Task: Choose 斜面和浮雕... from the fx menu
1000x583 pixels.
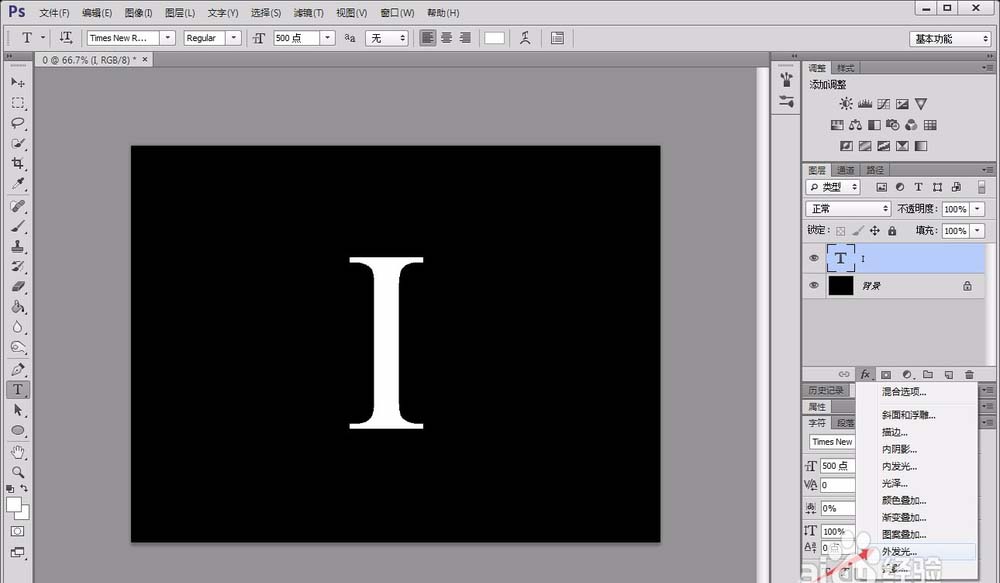Action: pyautogui.click(x=909, y=415)
